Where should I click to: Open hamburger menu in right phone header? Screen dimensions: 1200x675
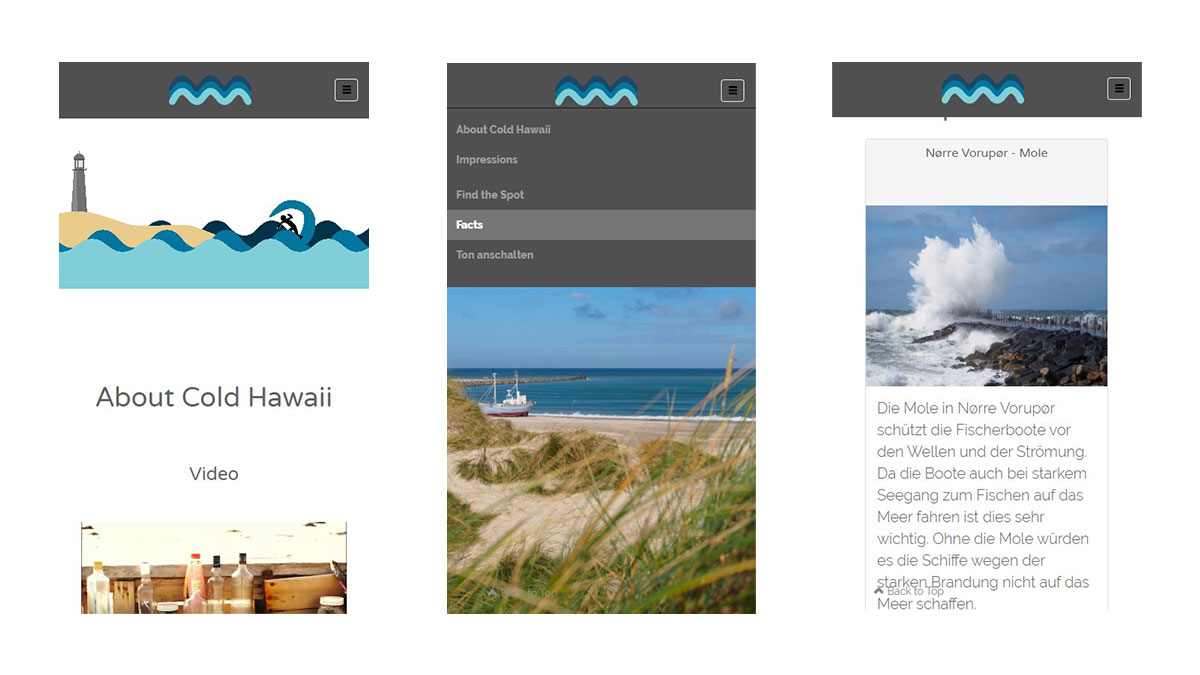tap(1119, 88)
